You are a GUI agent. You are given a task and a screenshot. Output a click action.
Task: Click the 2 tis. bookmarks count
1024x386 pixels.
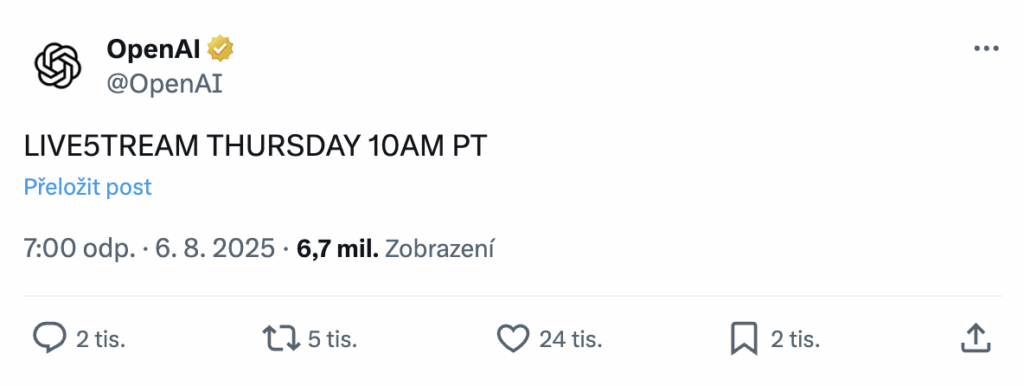tap(795, 339)
